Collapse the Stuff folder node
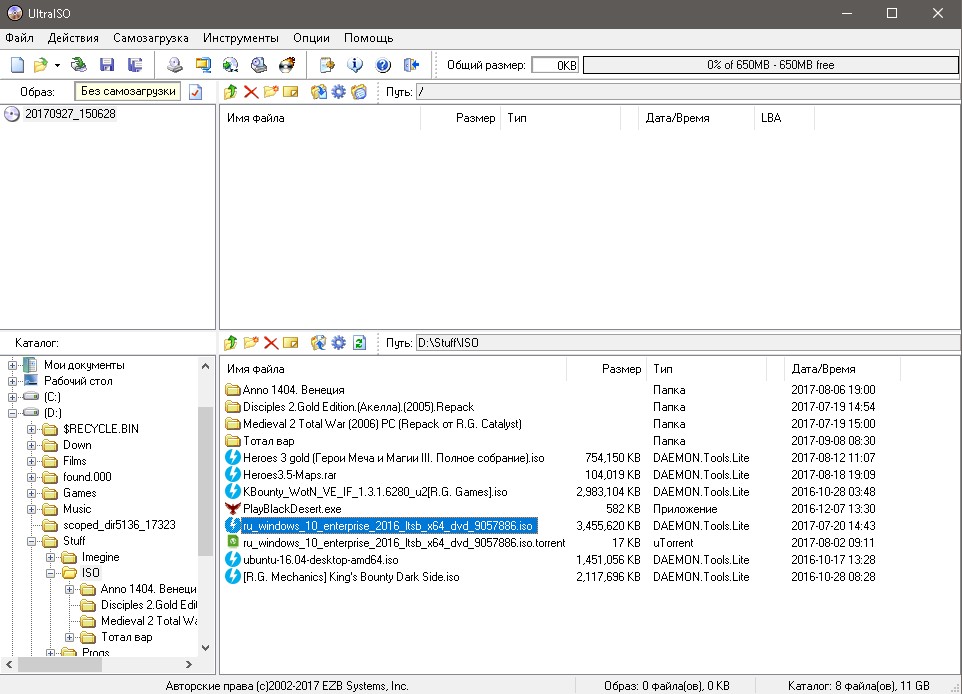Screen dimensions: 962x694 coord(31,541)
